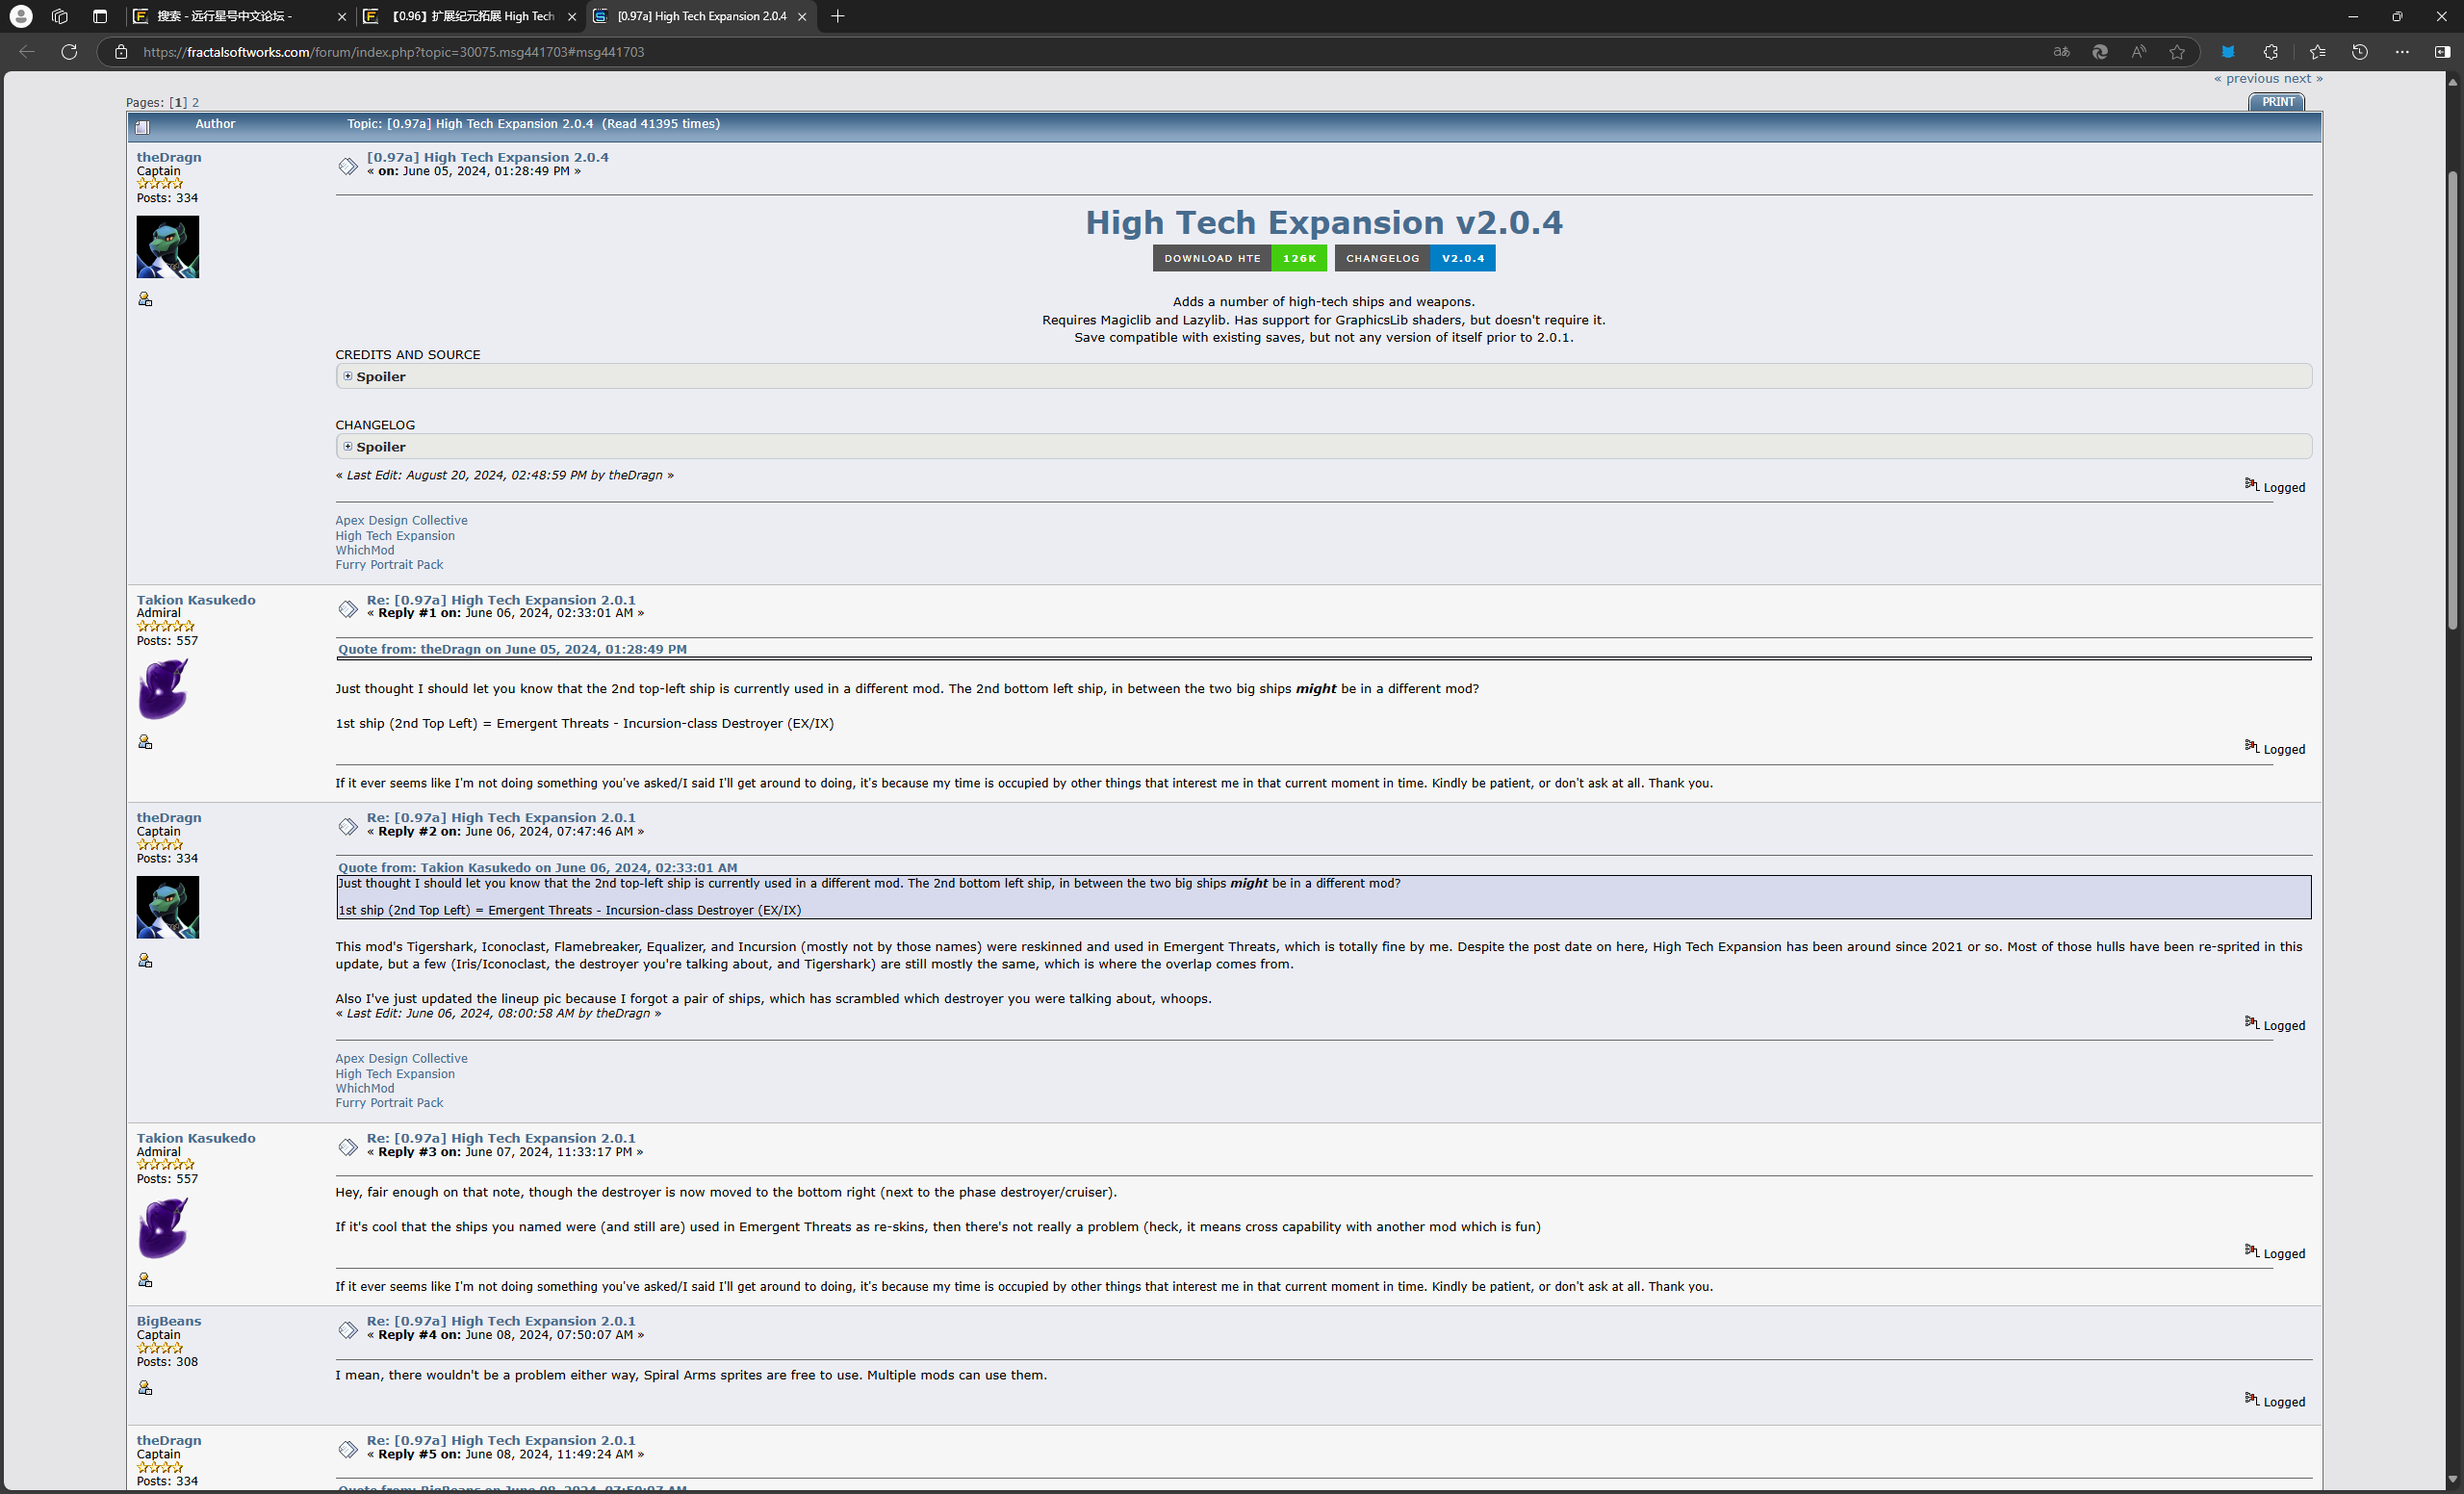Open the Edge sidebar toggle icon
The height and width of the screenshot is (1494, 2464).
pos(2442,52)
